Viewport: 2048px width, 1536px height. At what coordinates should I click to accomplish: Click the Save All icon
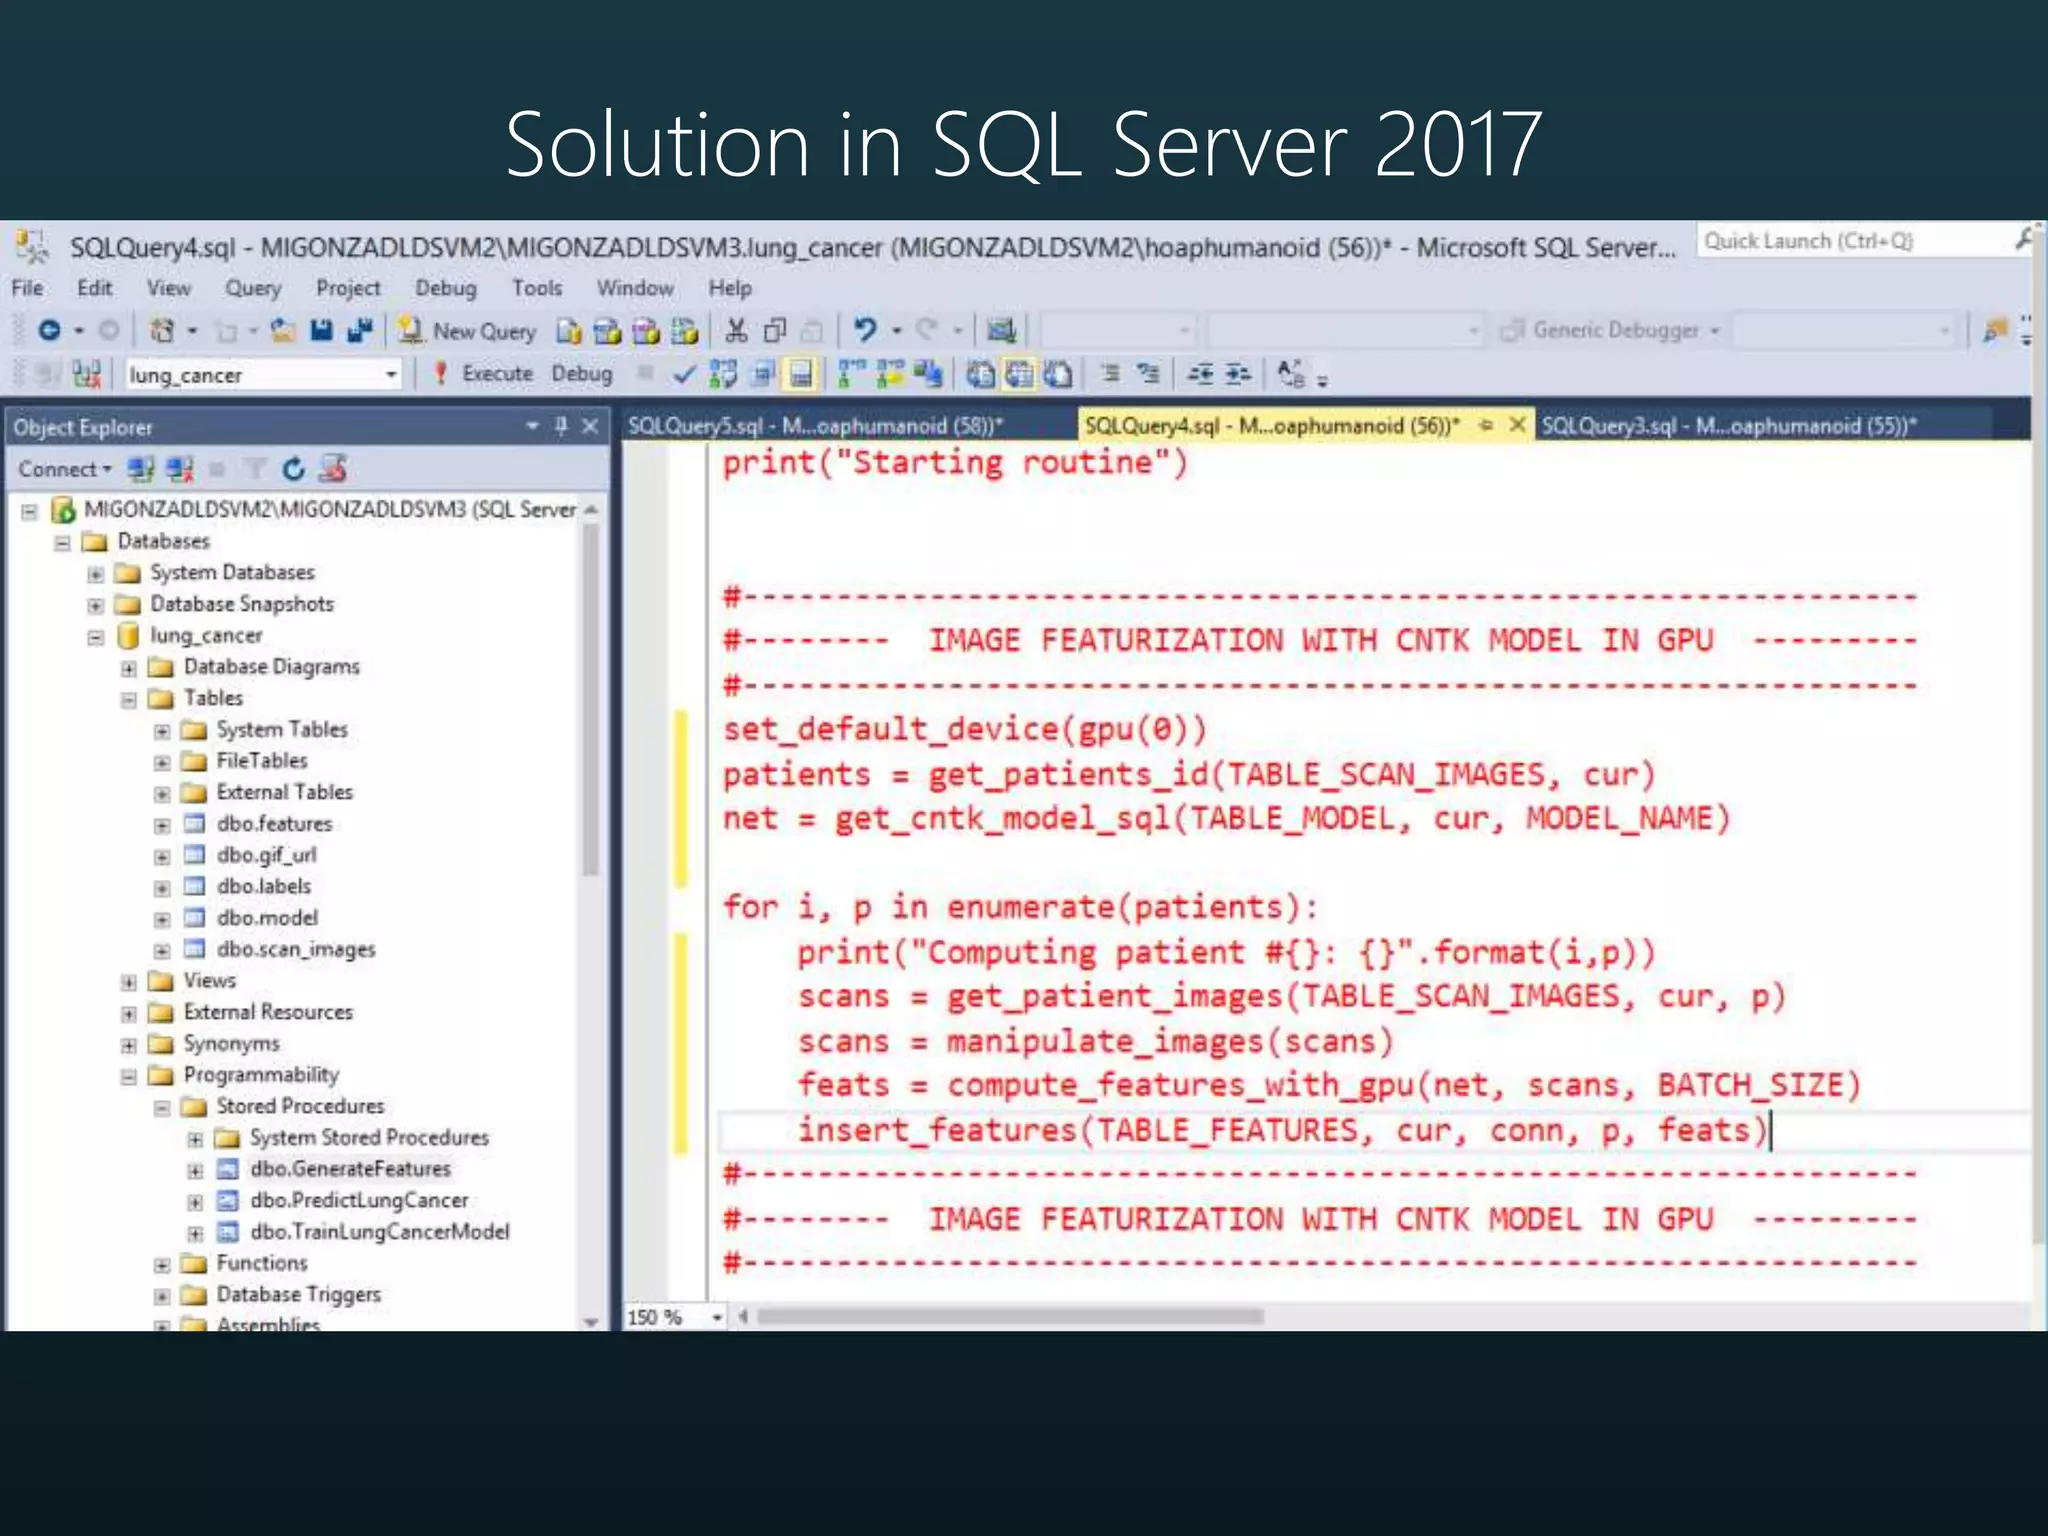click(359, 330)
